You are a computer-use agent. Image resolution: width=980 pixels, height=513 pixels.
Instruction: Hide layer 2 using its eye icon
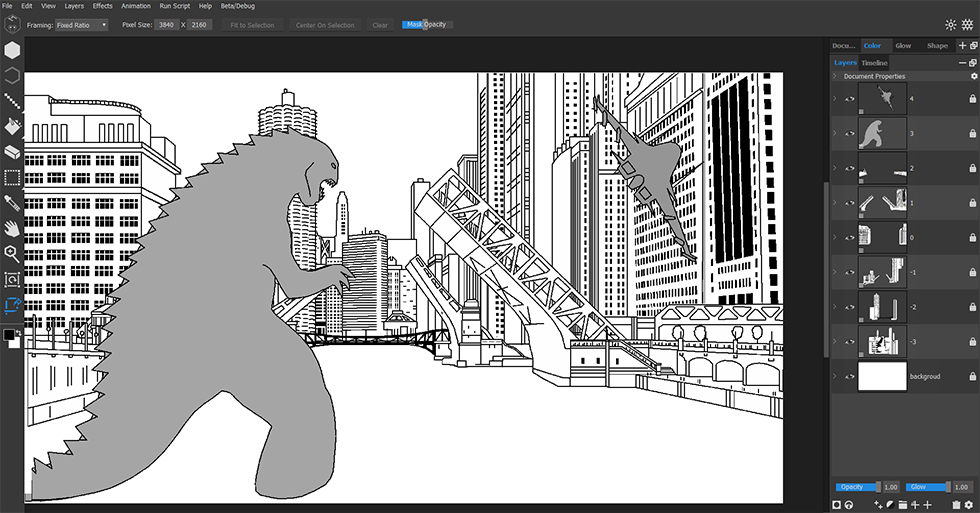[x=849, y=168]
